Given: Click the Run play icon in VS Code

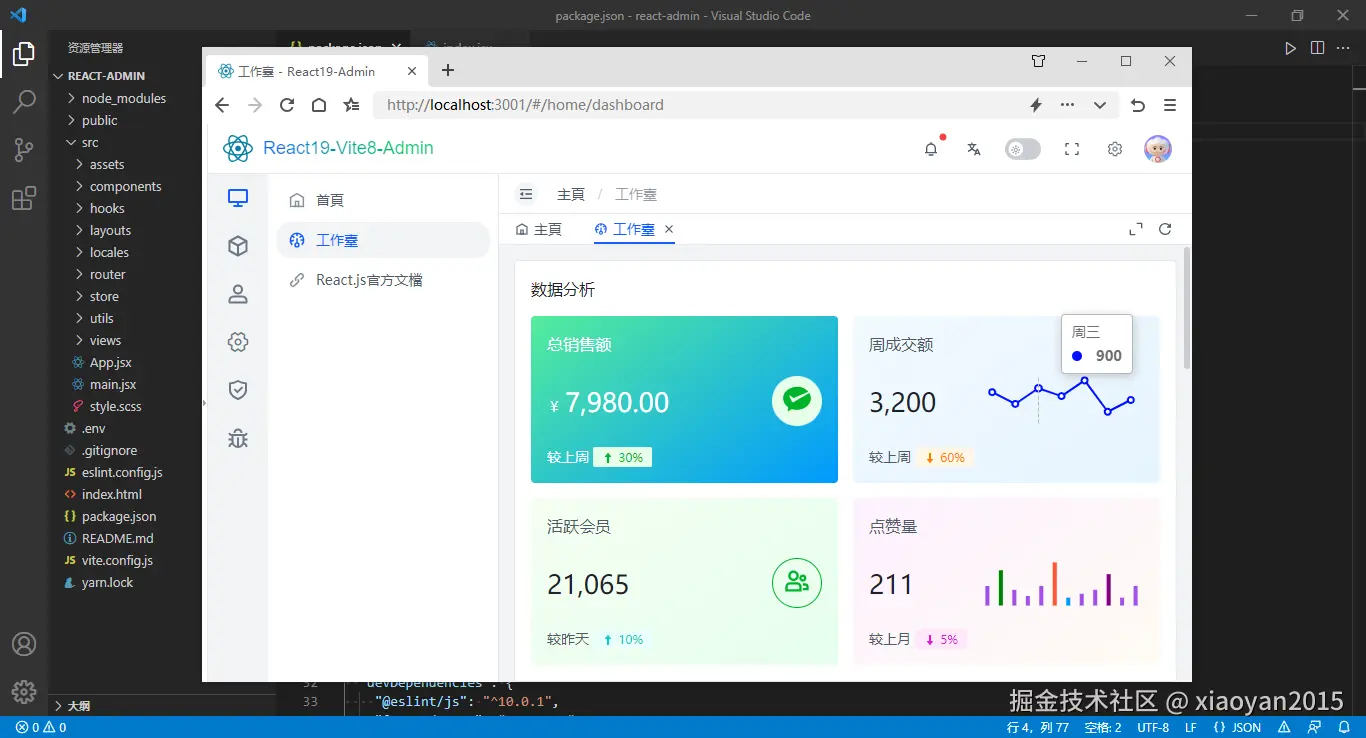Looking at the screenshot, I should click(x=1290, y=47).
